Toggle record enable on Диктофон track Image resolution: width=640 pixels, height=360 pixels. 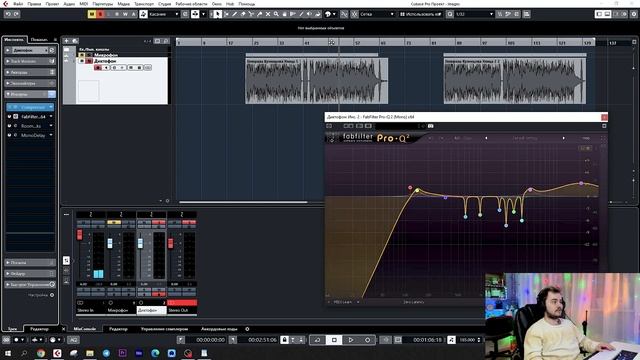[98, 67]
